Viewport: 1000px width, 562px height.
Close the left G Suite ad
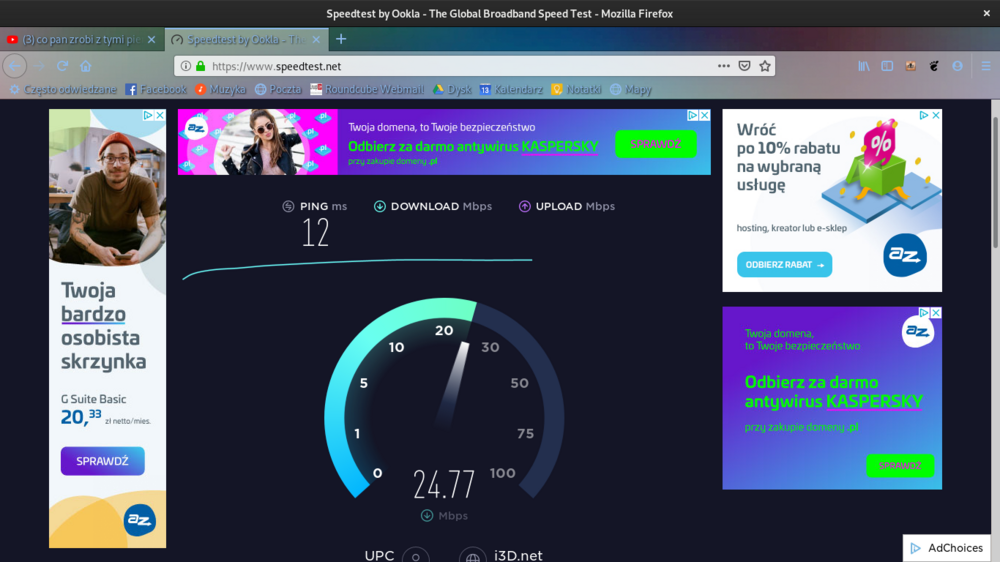160,115
